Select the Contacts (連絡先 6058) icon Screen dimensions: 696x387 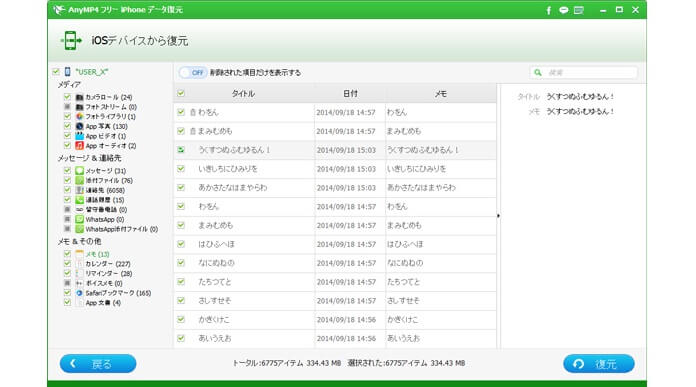pyautogui.click(x=79, y=190)
